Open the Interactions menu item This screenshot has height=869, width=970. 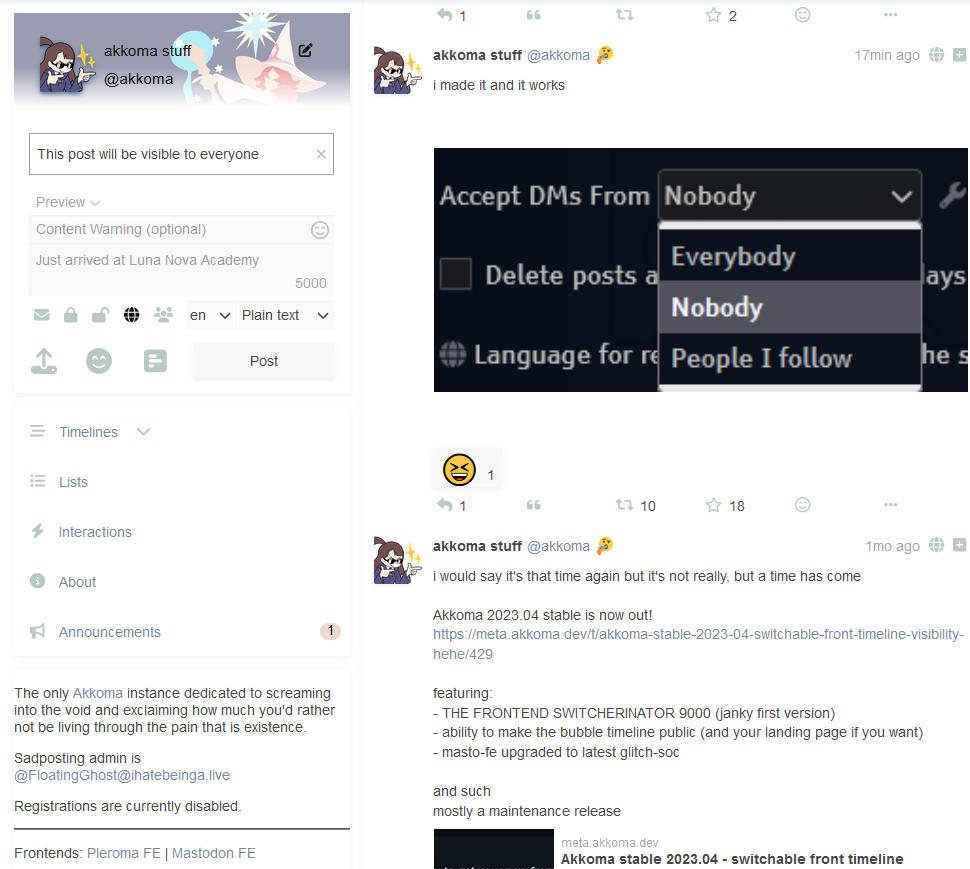pos(95,532)
